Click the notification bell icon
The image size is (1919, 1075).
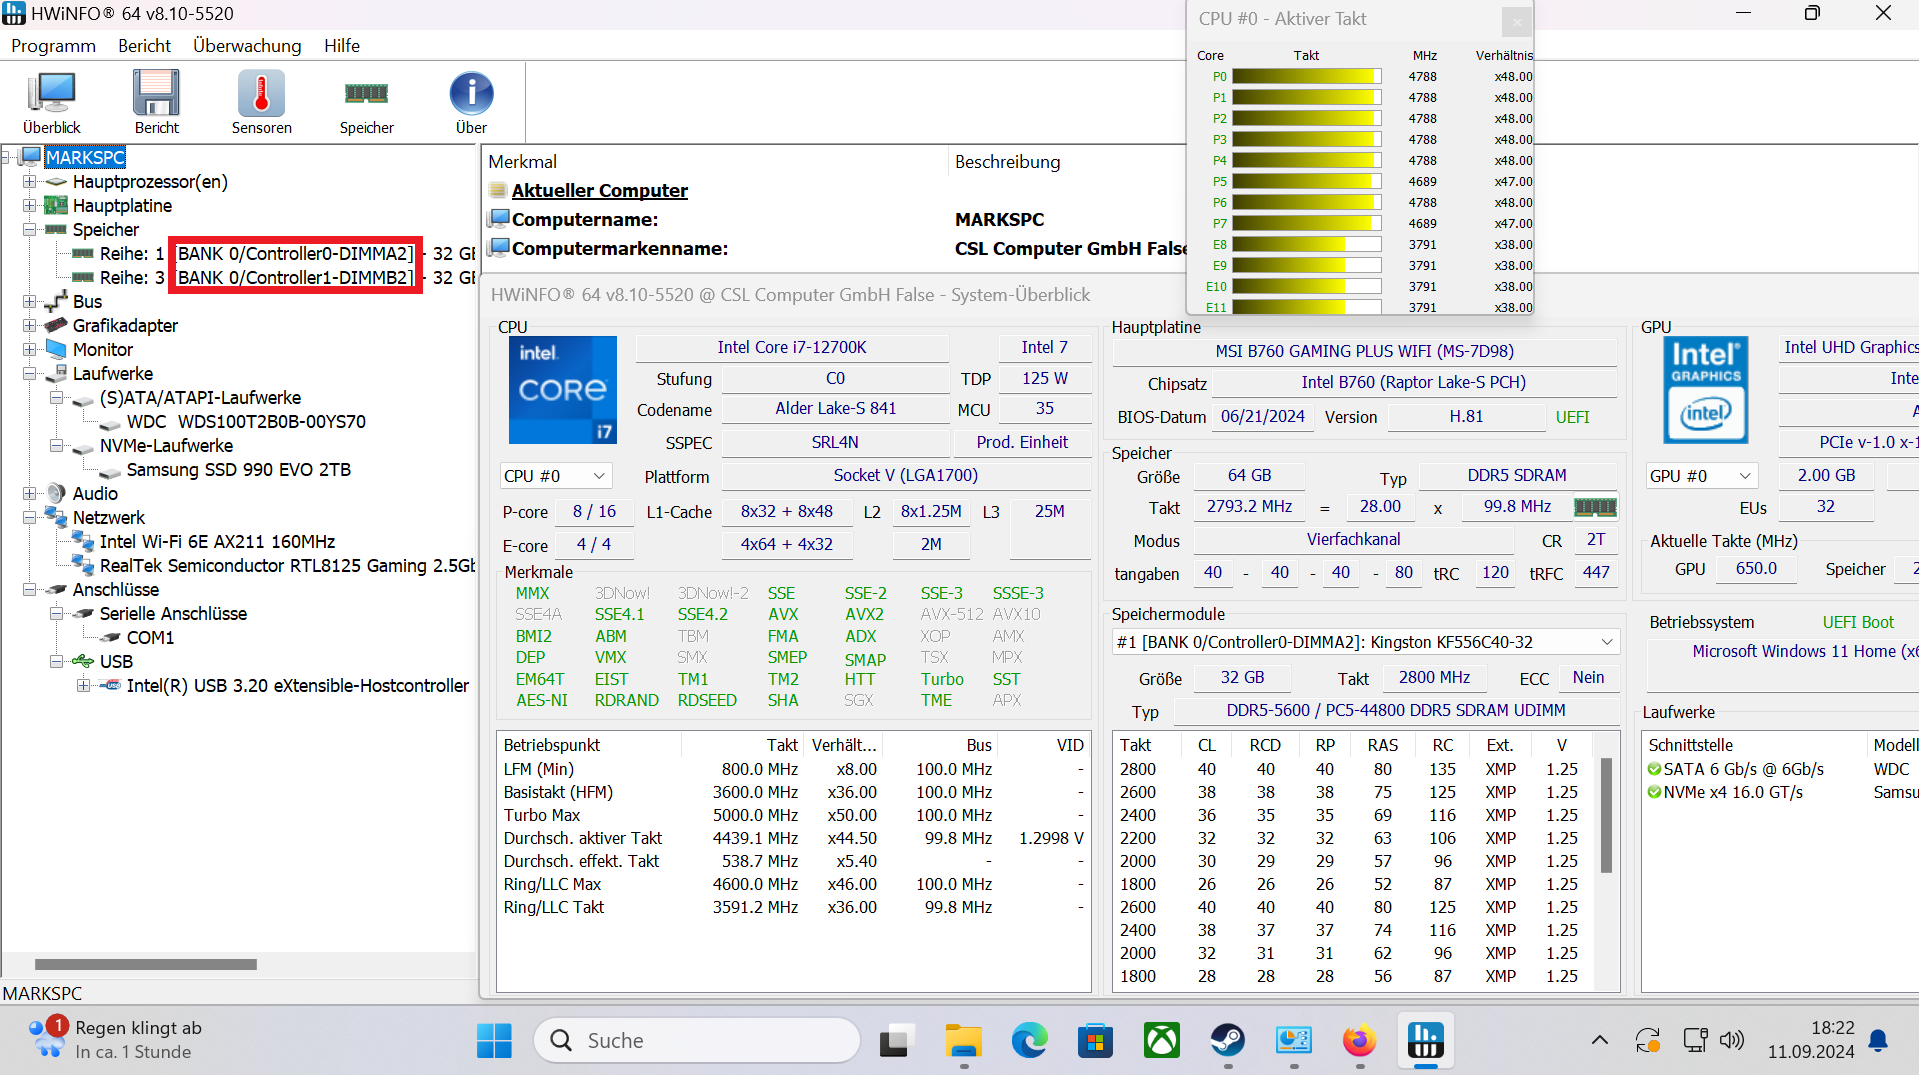tap(1878, 1041)
